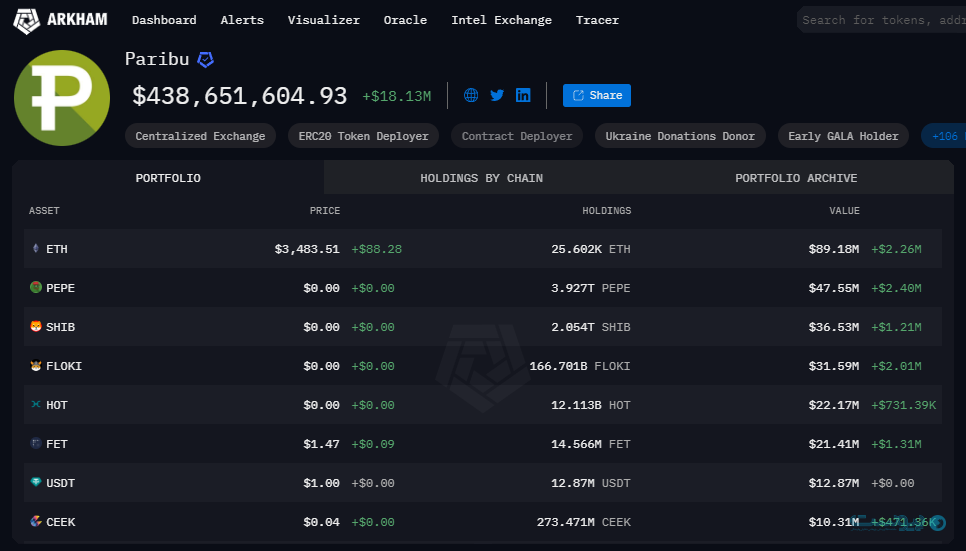The image size is (966, 551).
Task: Click the 2.054T SHIB holdings
Action: click(591, 327)
